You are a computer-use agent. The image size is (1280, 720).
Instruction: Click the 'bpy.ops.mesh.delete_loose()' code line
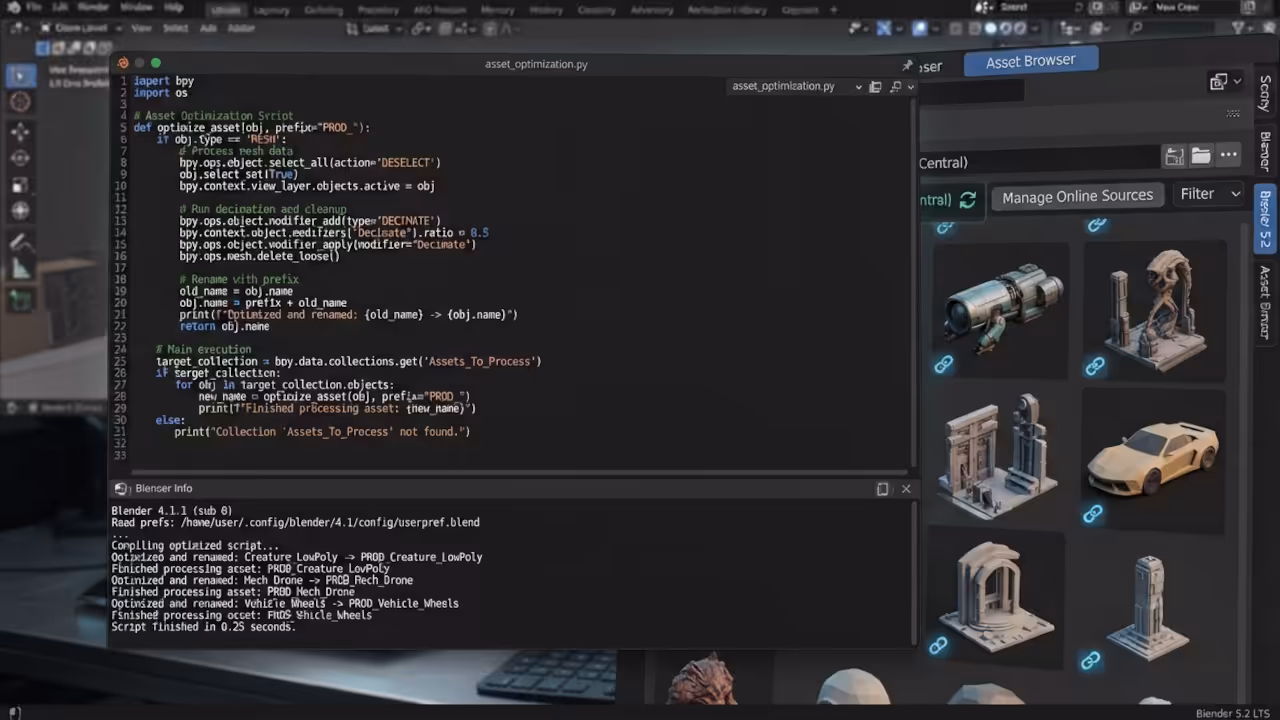(x=259, y=256)
